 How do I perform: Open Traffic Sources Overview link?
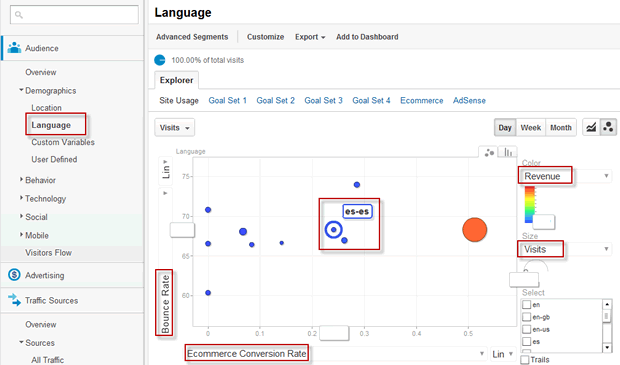pyautogui.click(x=41, y=324)
